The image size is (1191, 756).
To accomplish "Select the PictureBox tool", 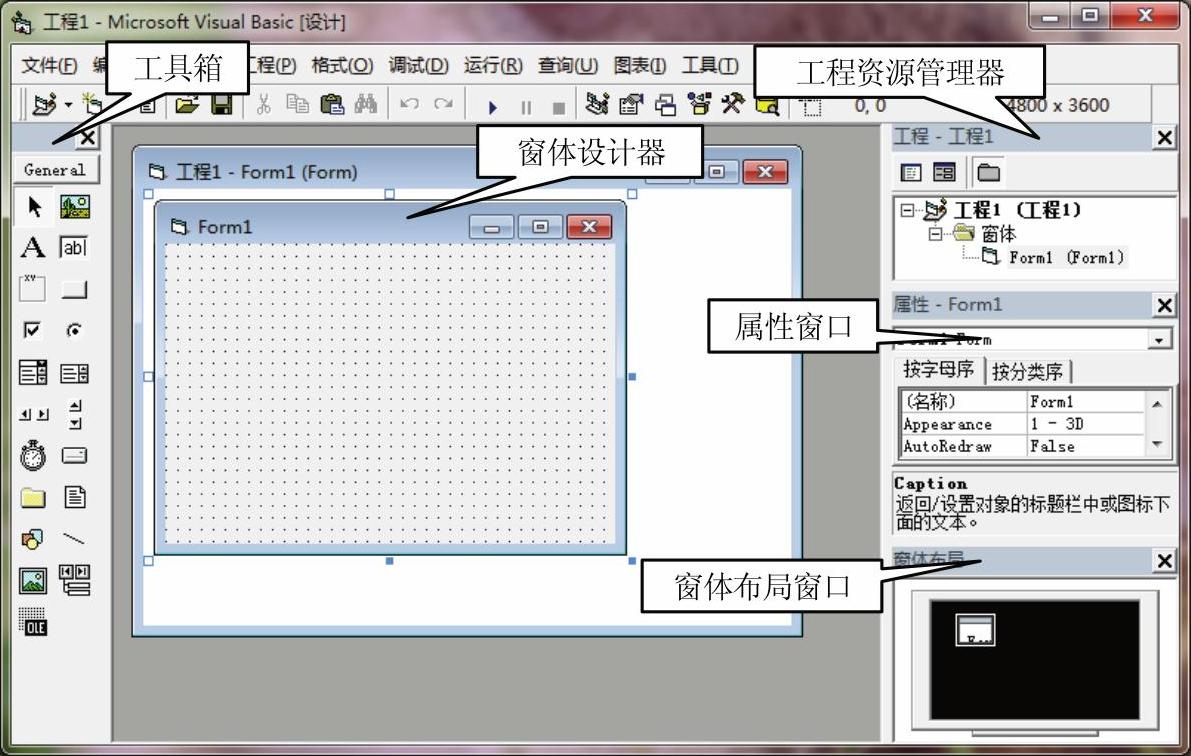I will tap(74, 206).
